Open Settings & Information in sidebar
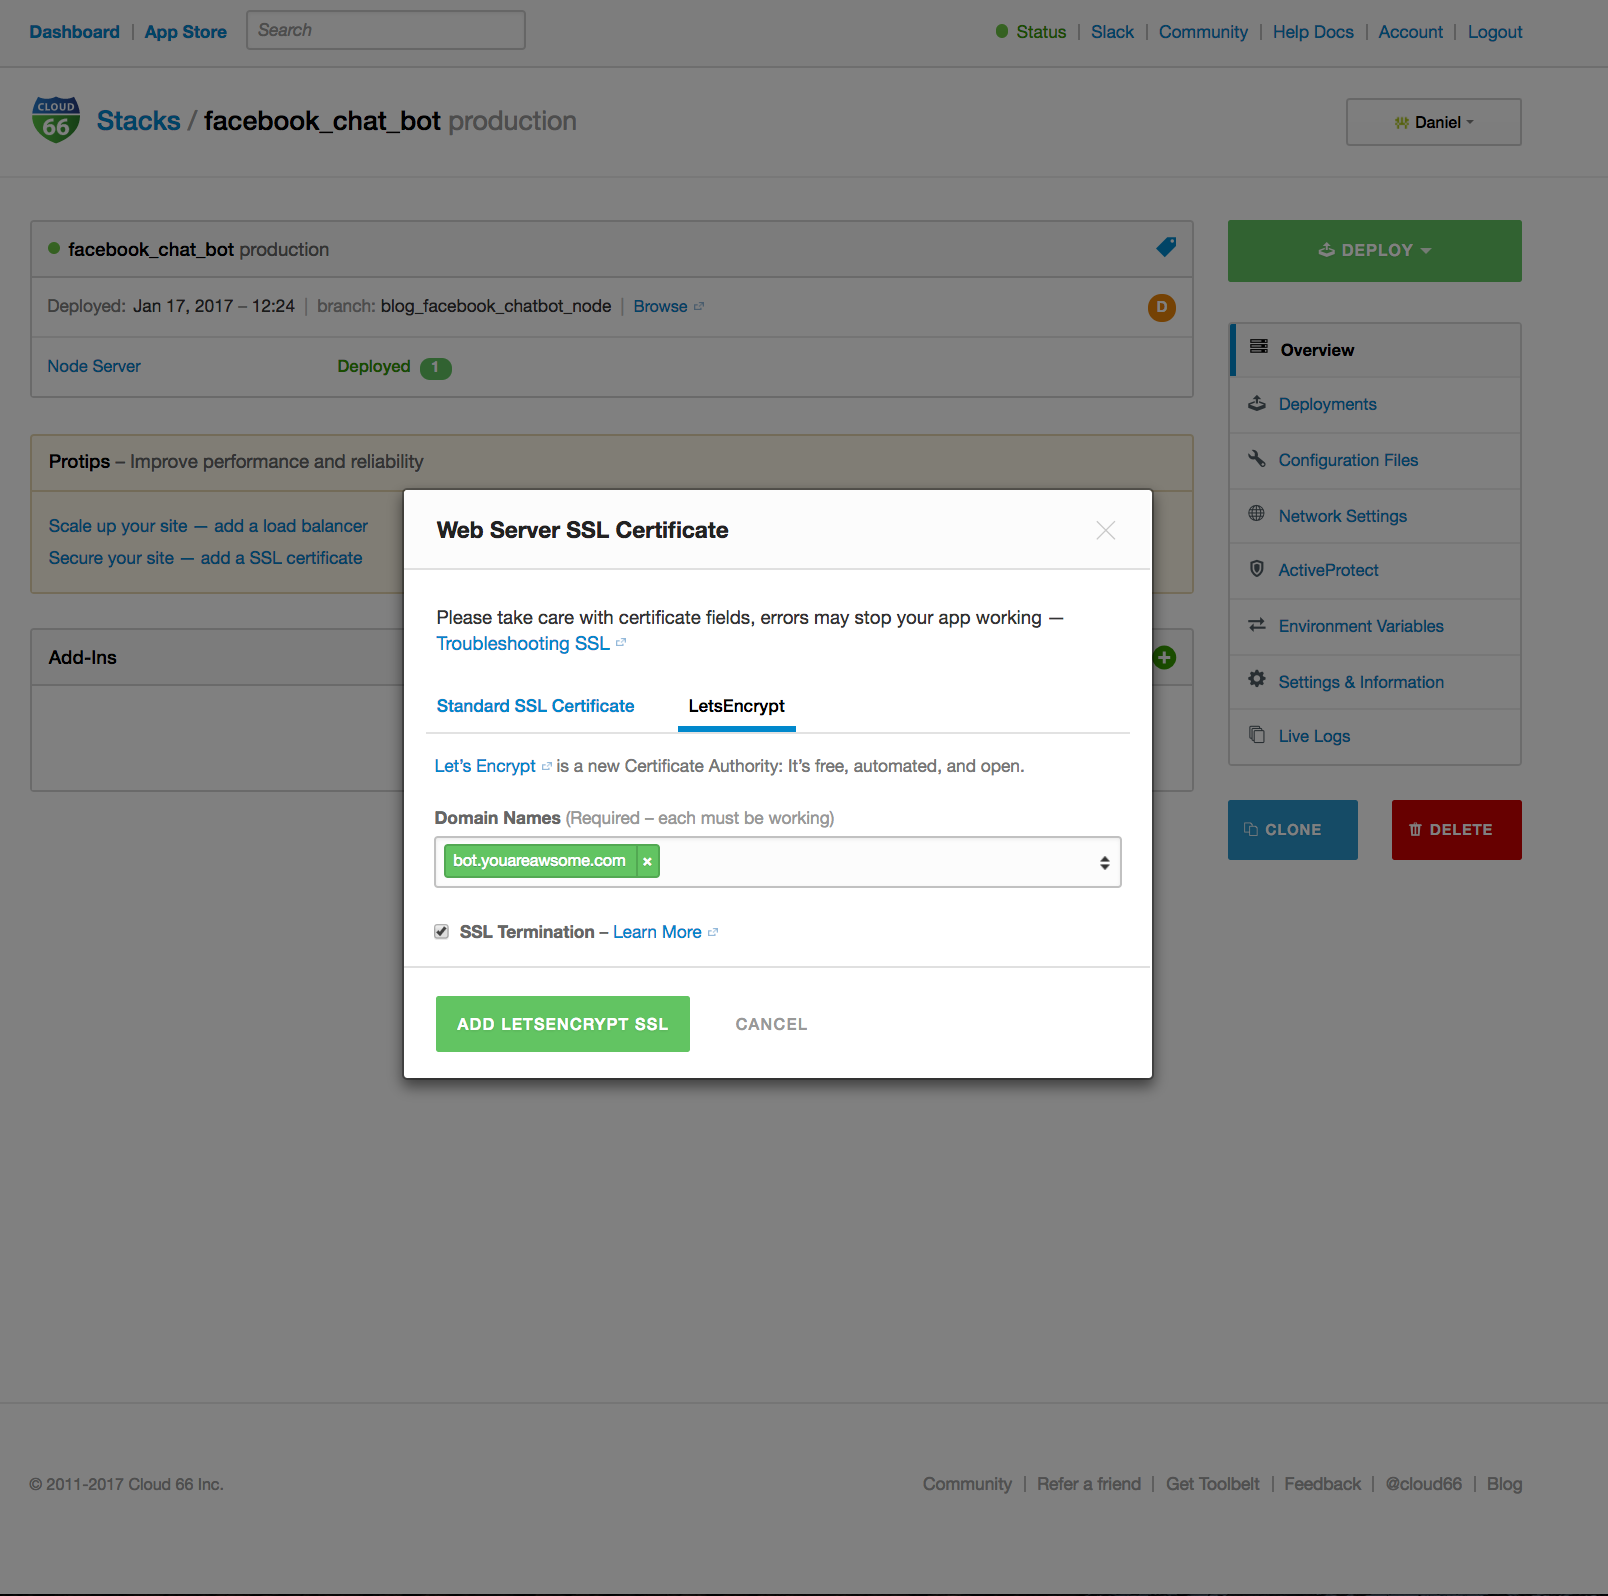The height and width of the screenshot is (1596, 1608). tap(1376, 682)
